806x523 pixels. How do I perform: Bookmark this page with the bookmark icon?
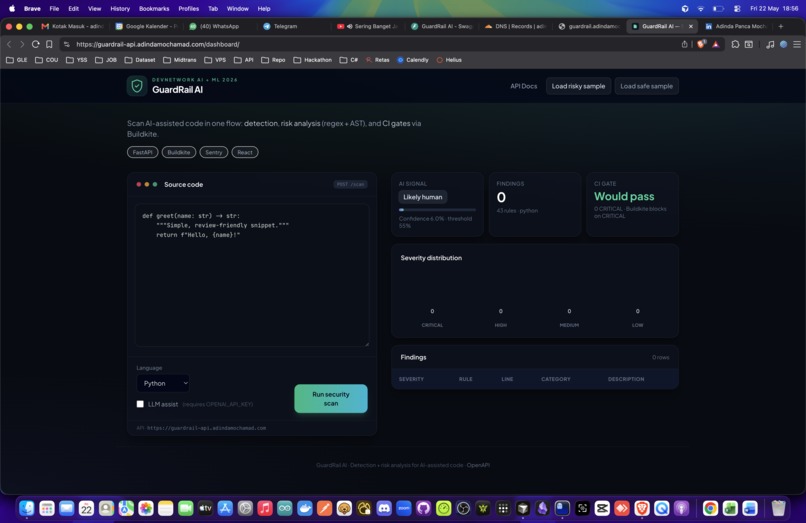tap(49, 44)
